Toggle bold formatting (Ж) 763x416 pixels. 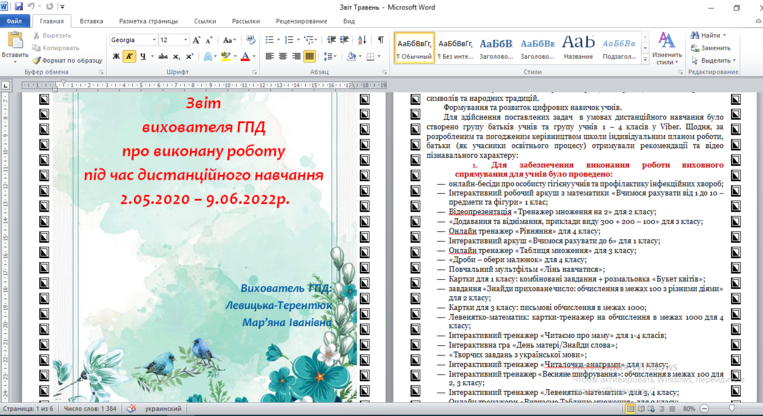pos(116,56)
